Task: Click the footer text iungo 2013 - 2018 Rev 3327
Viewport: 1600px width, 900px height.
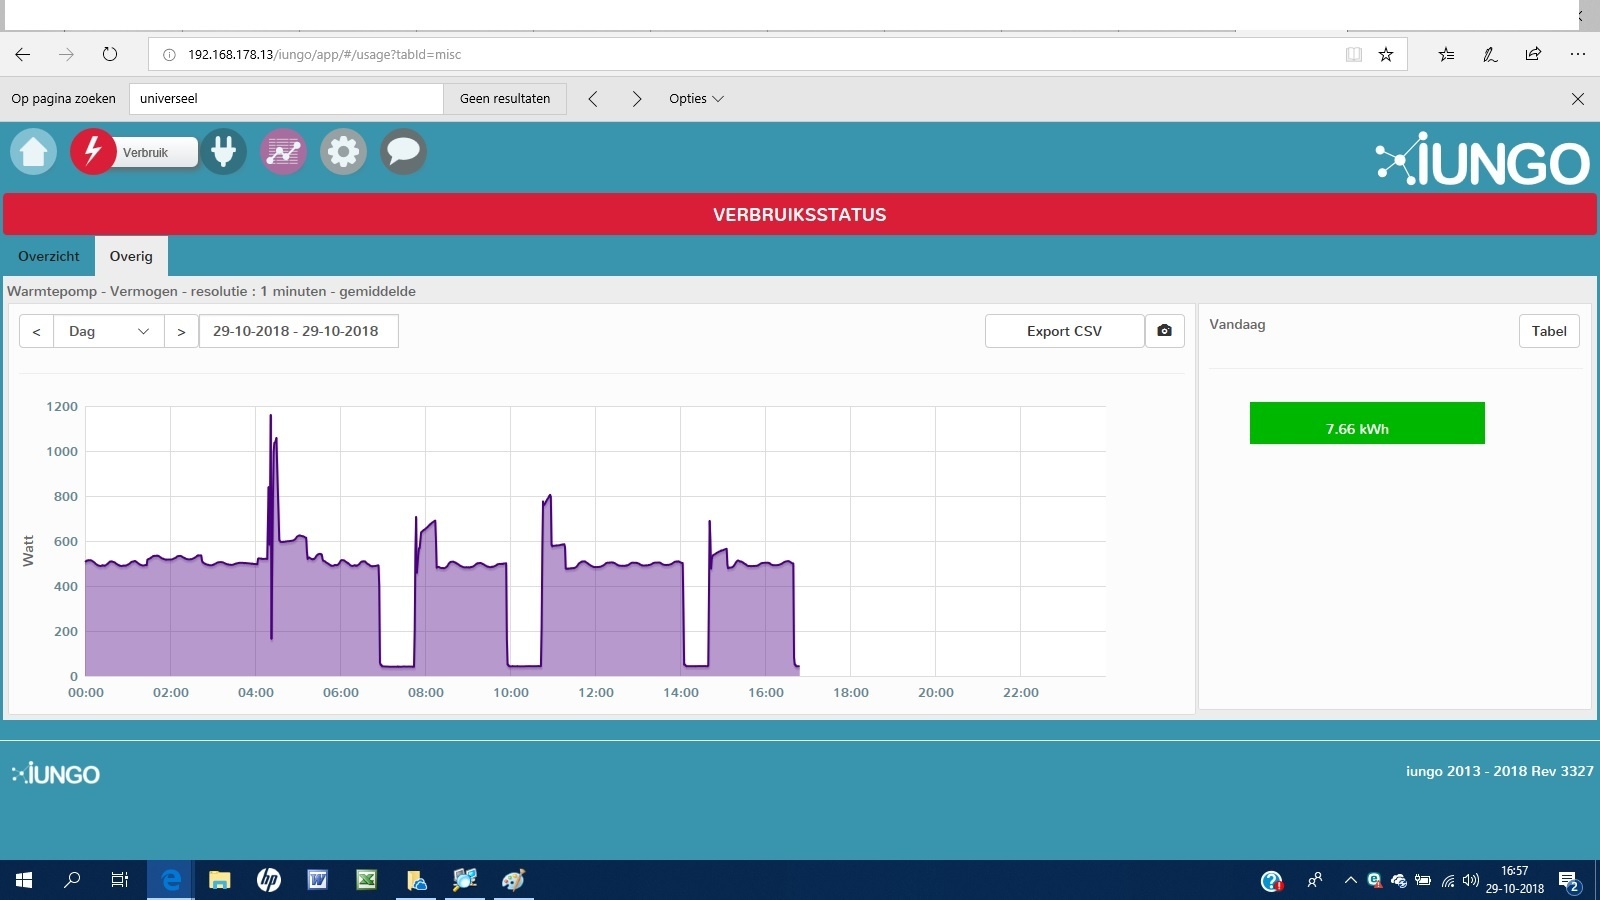Action: point(1499,771)
